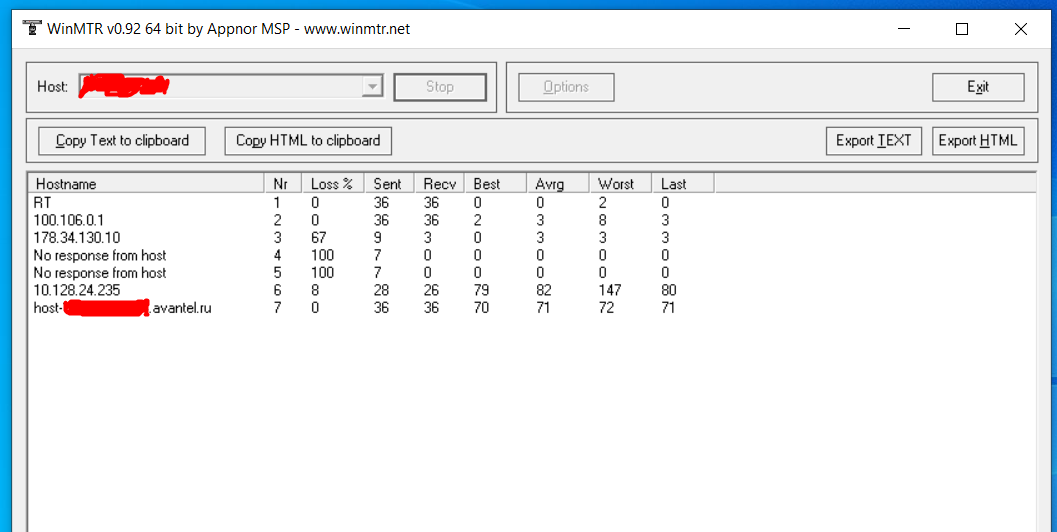Click sent value 28 in hop 6
The image size is (1057, 532).
(382, 291)
